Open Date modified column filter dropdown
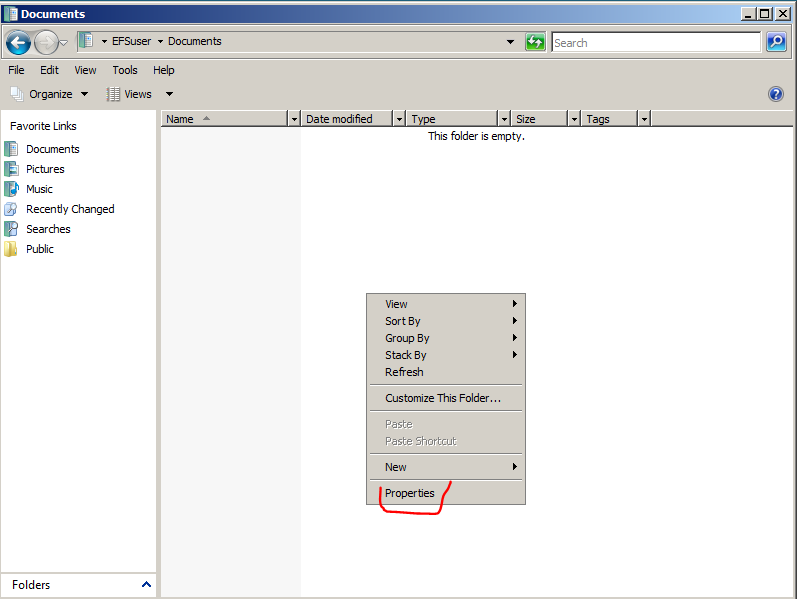This screenshot has width=797, height=599. (x=400, y=119)
